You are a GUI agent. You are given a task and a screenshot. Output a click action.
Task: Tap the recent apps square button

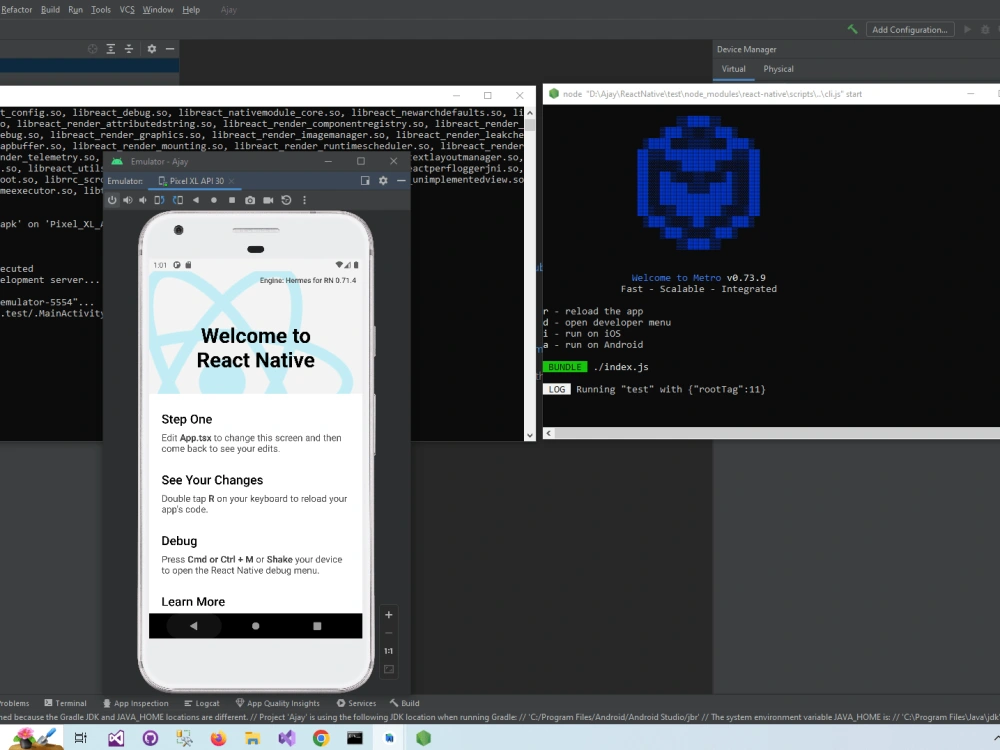click(318, 625)
